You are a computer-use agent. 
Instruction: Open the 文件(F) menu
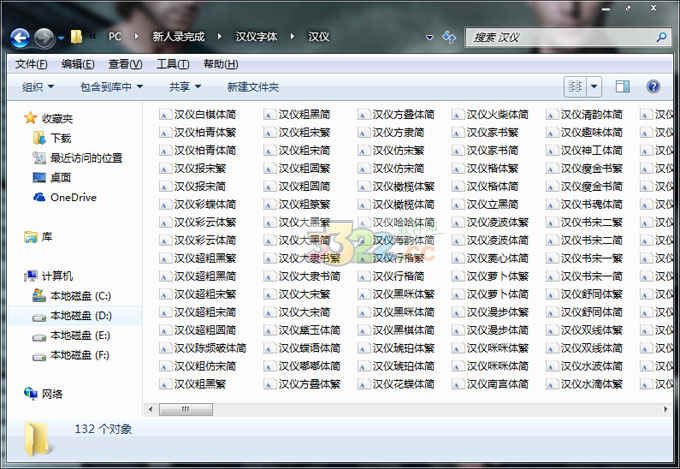(x=31, y=64)
